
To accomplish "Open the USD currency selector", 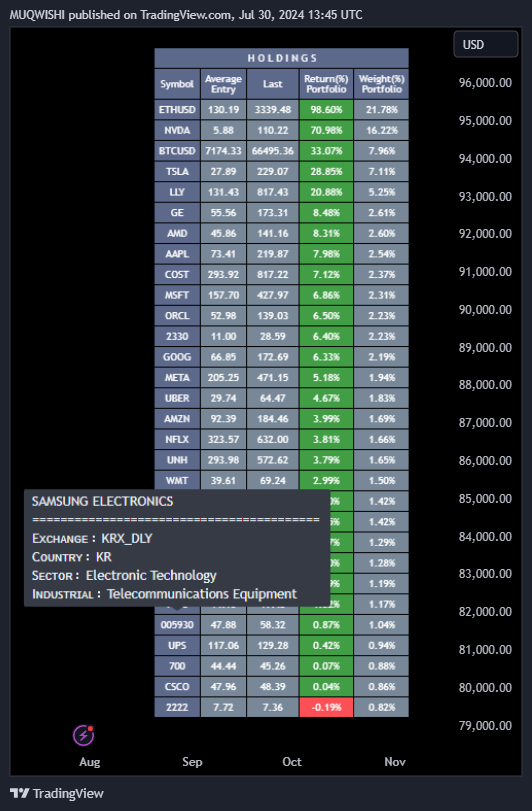I will pyautogui.click(x=485, y=44).
